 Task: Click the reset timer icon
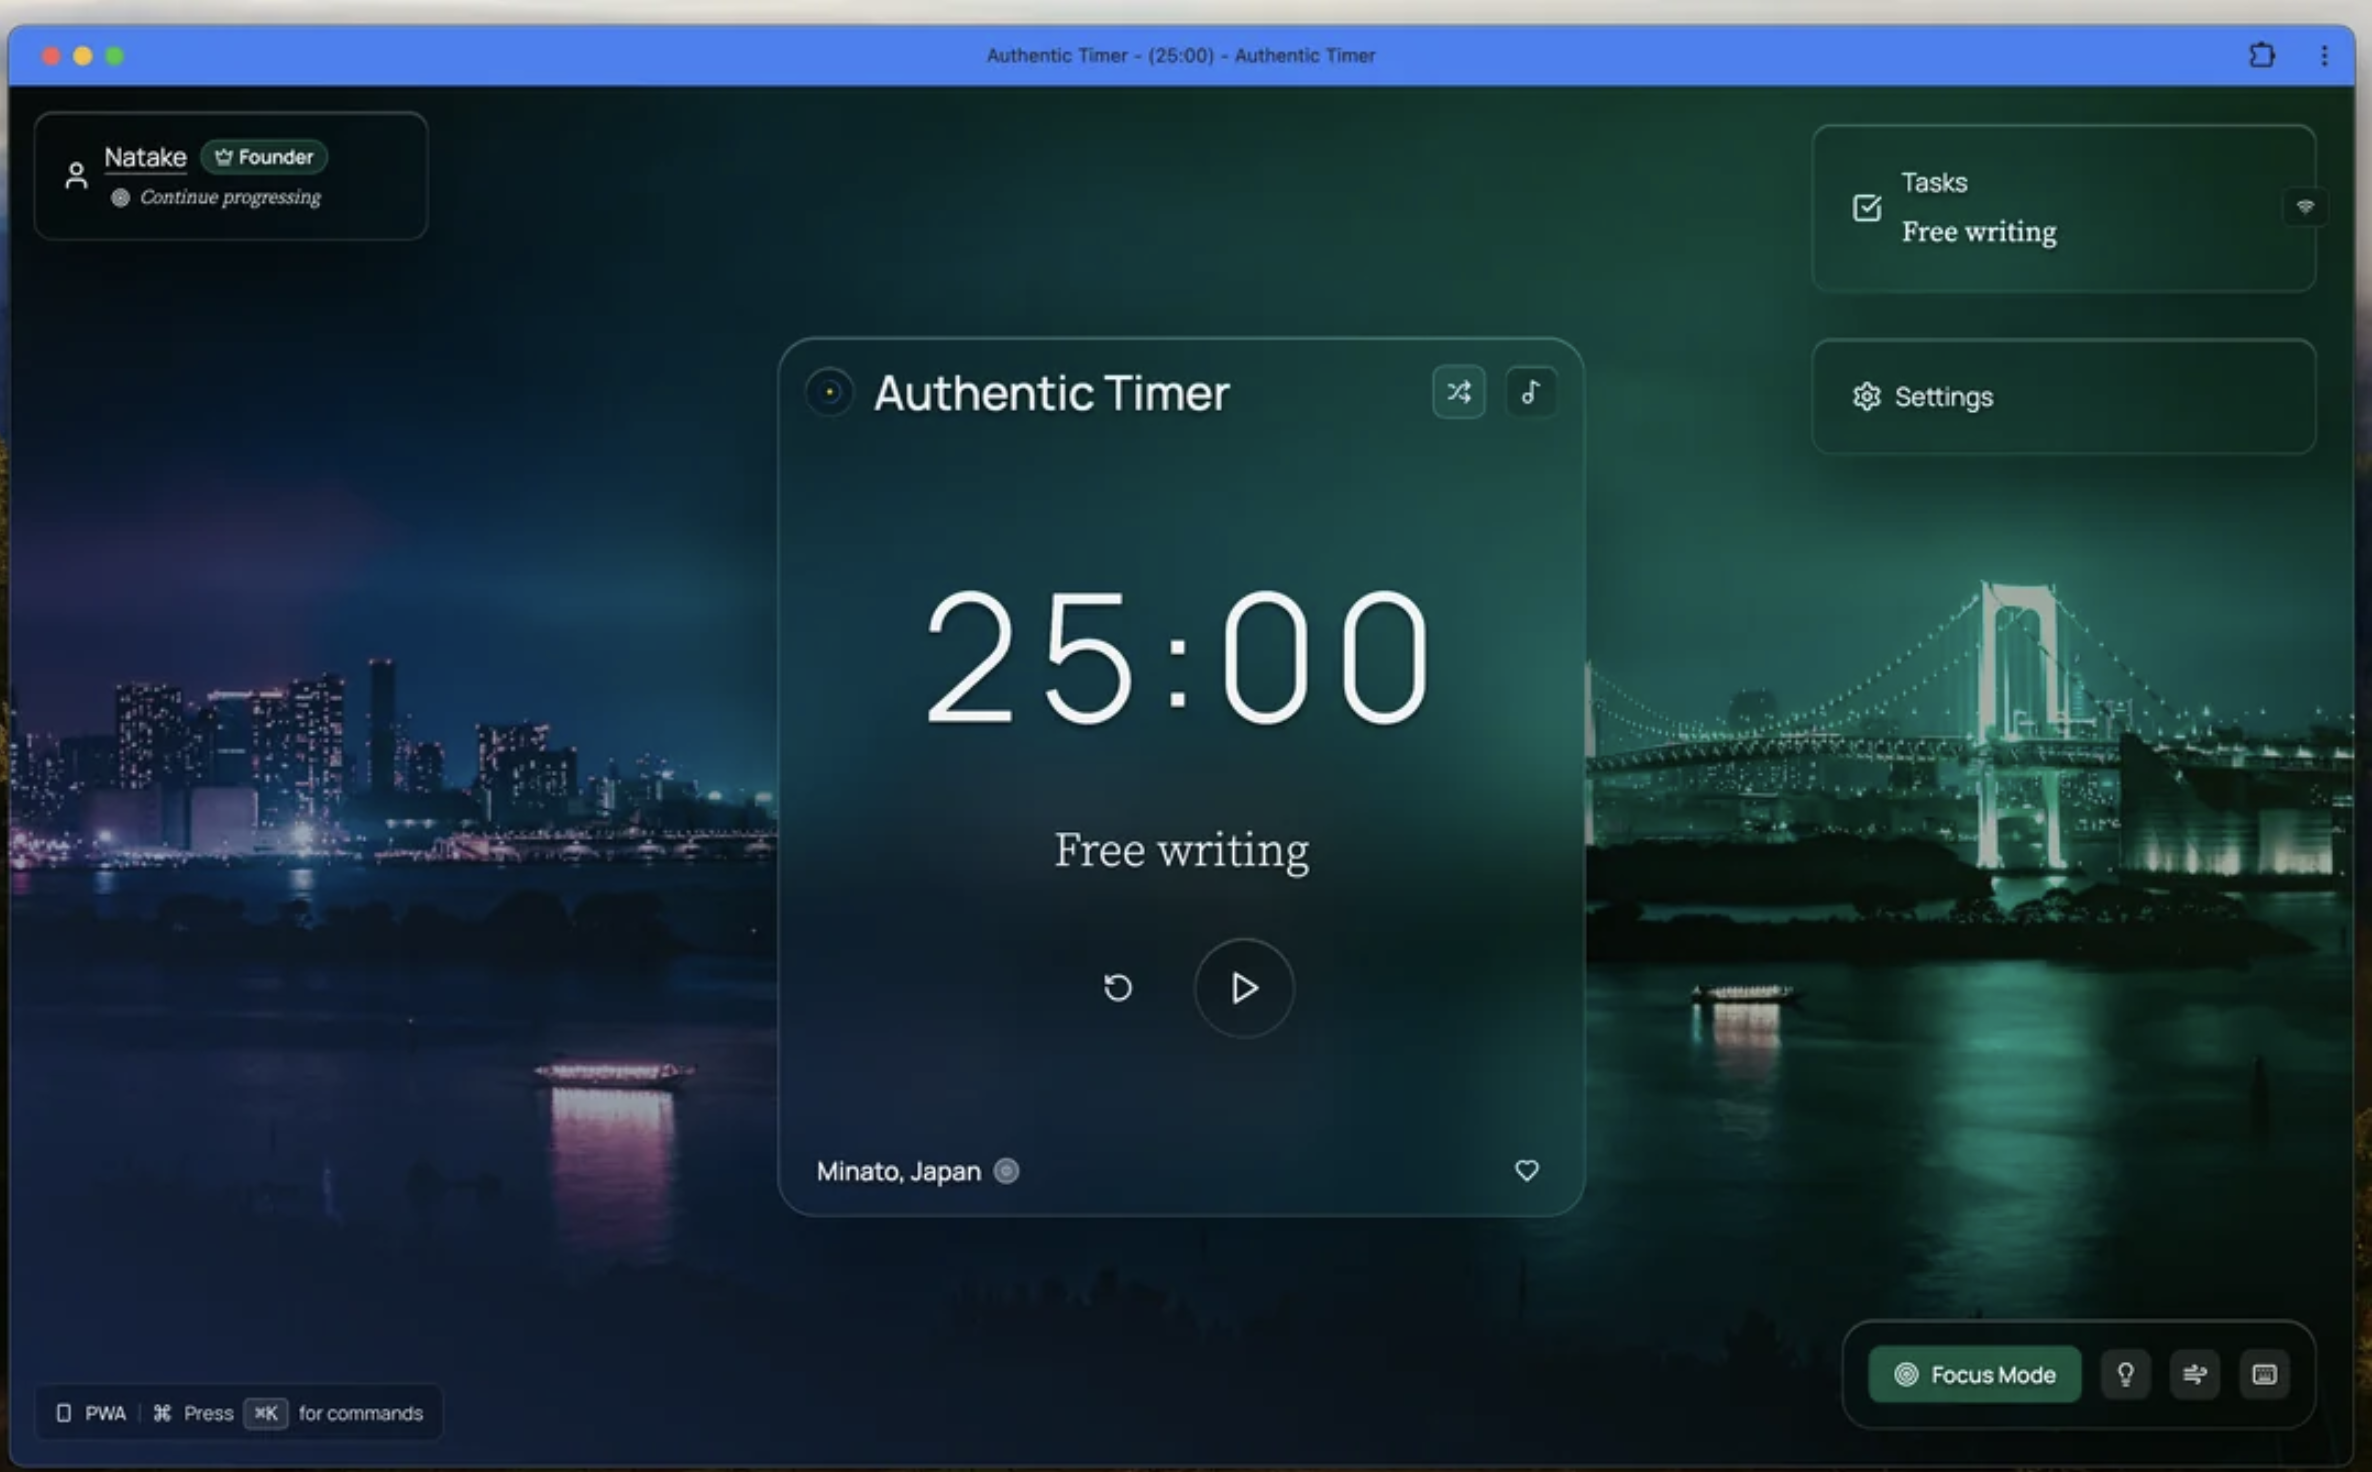coord(1117,988)
